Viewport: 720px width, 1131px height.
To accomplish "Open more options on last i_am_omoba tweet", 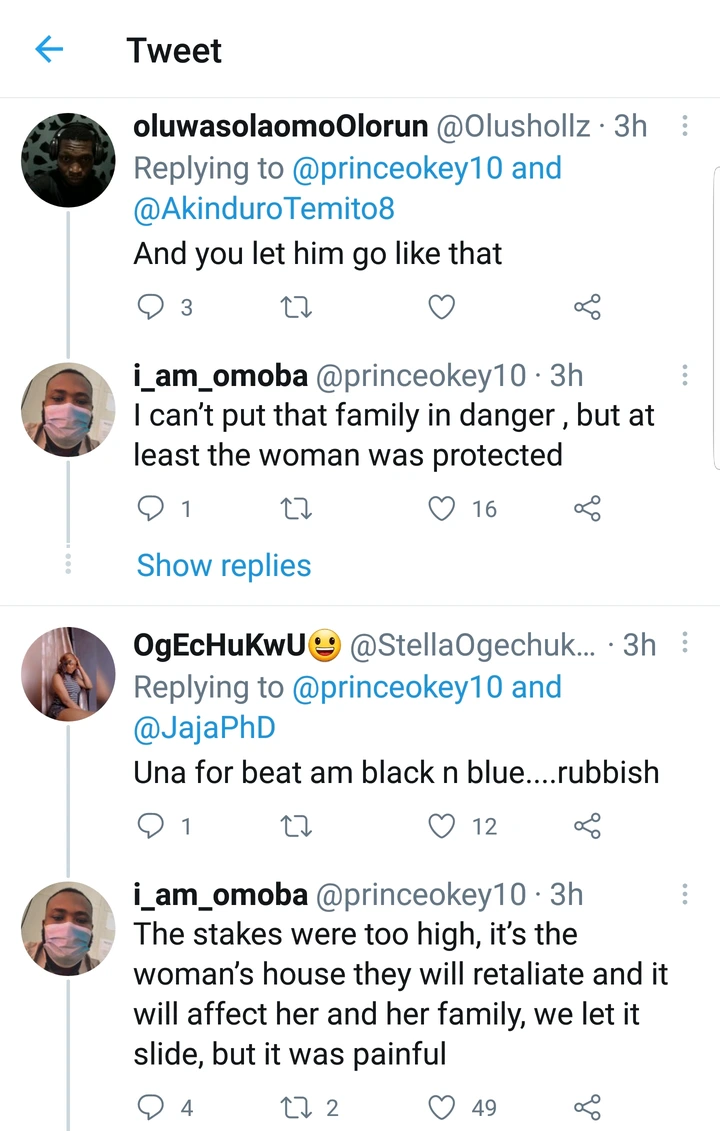I will (685, 894).
